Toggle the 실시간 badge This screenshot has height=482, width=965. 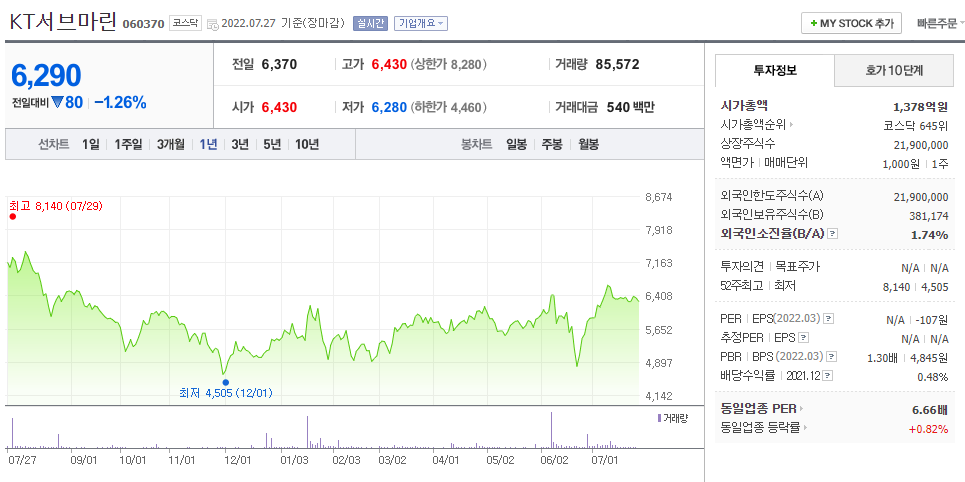pos(370,23)
